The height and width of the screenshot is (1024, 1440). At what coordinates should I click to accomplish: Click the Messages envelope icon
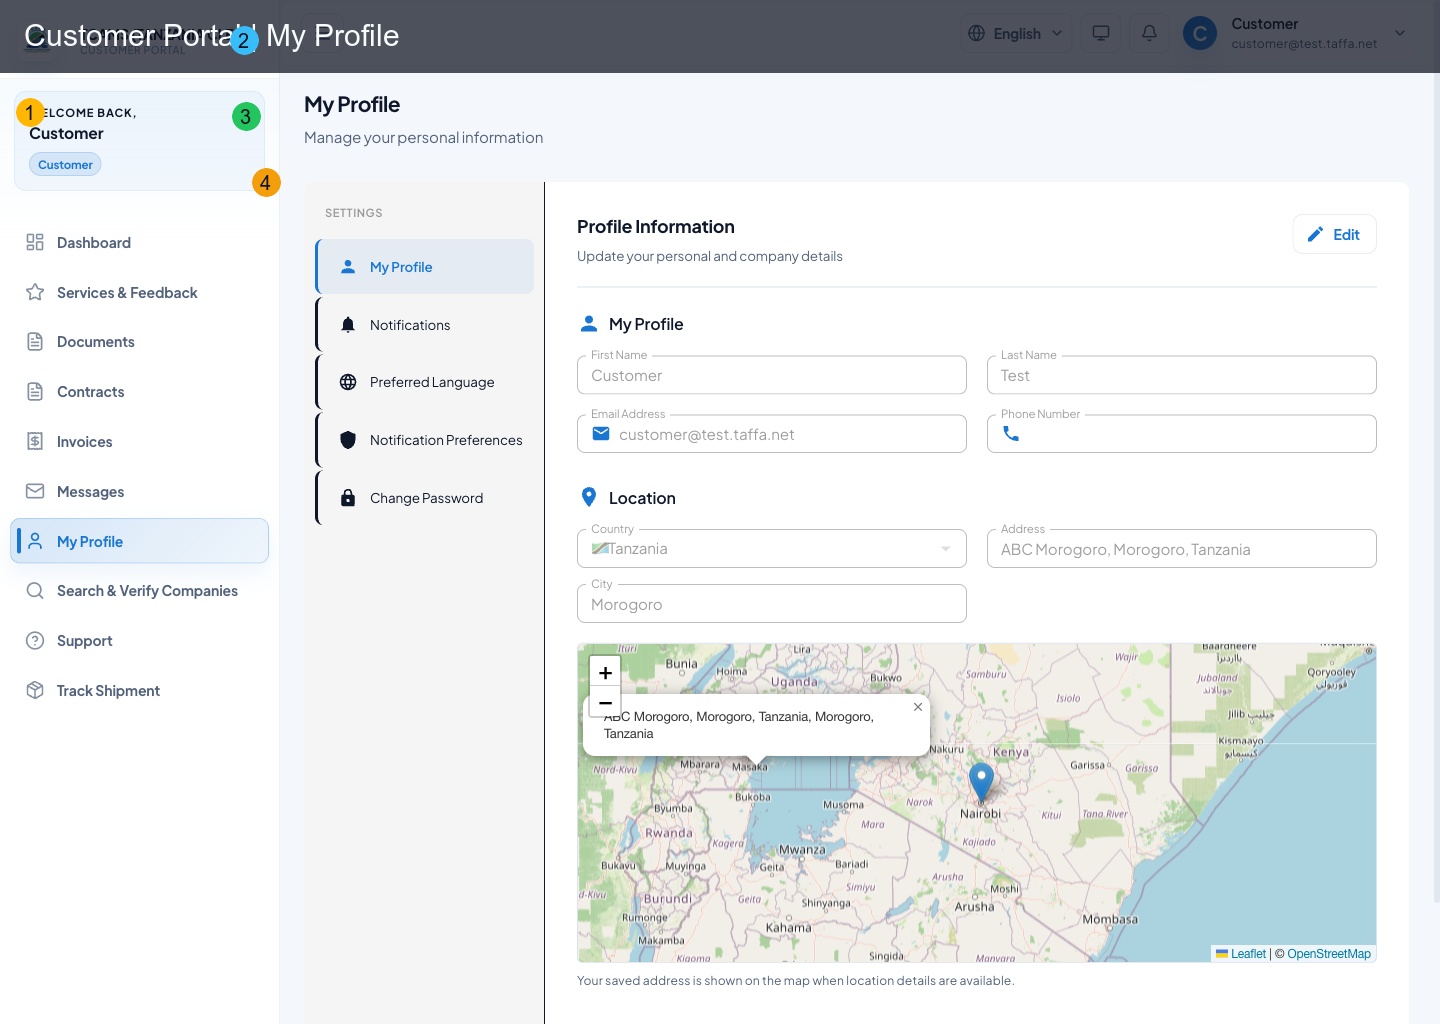(35, 491)
